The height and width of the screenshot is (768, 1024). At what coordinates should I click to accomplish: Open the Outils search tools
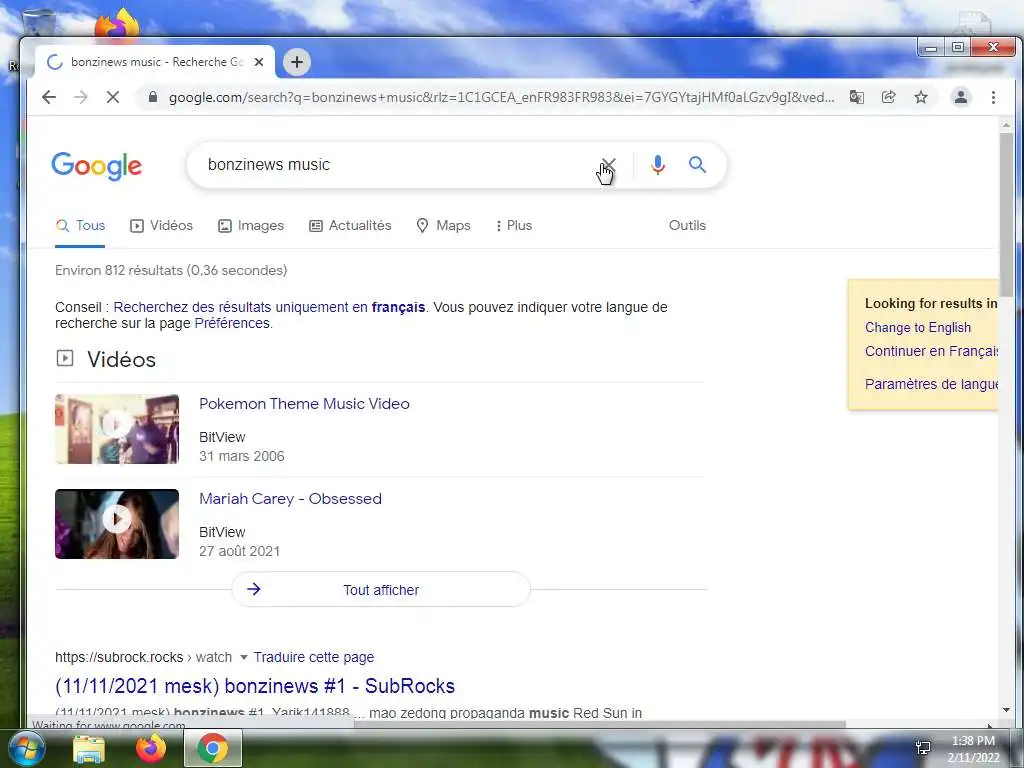click(687, 225)
